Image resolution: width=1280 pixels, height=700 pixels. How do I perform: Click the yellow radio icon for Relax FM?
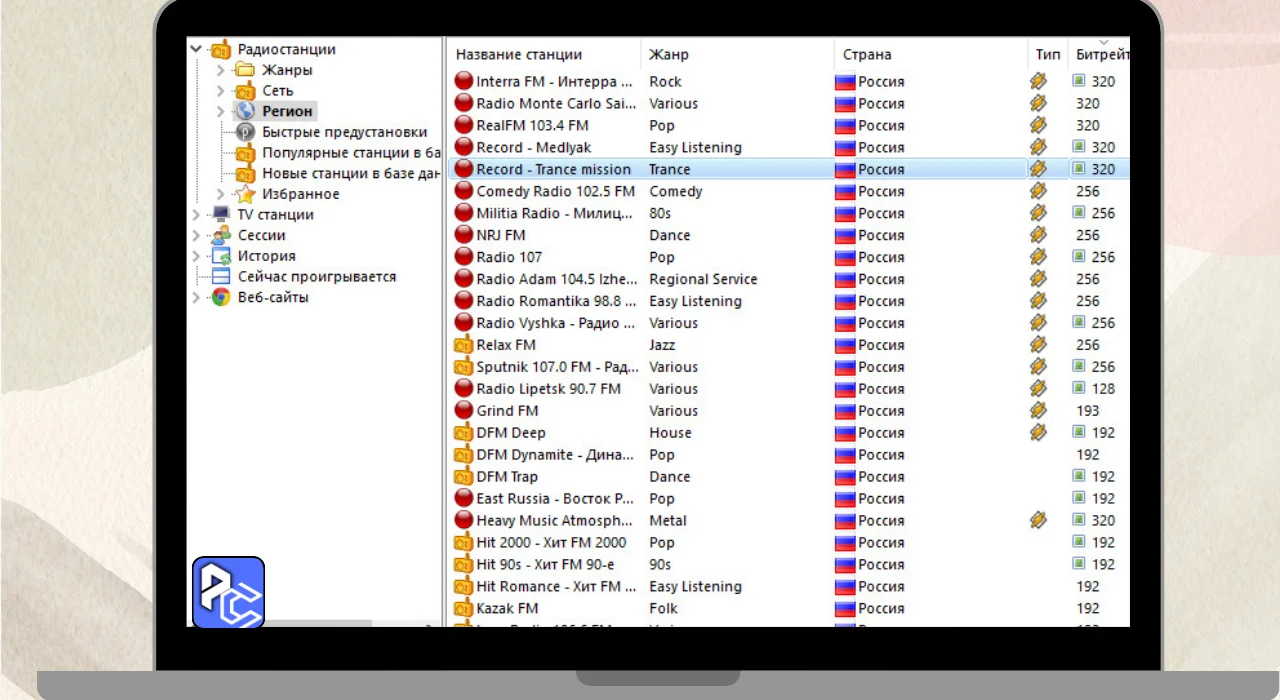pos(463,345)
